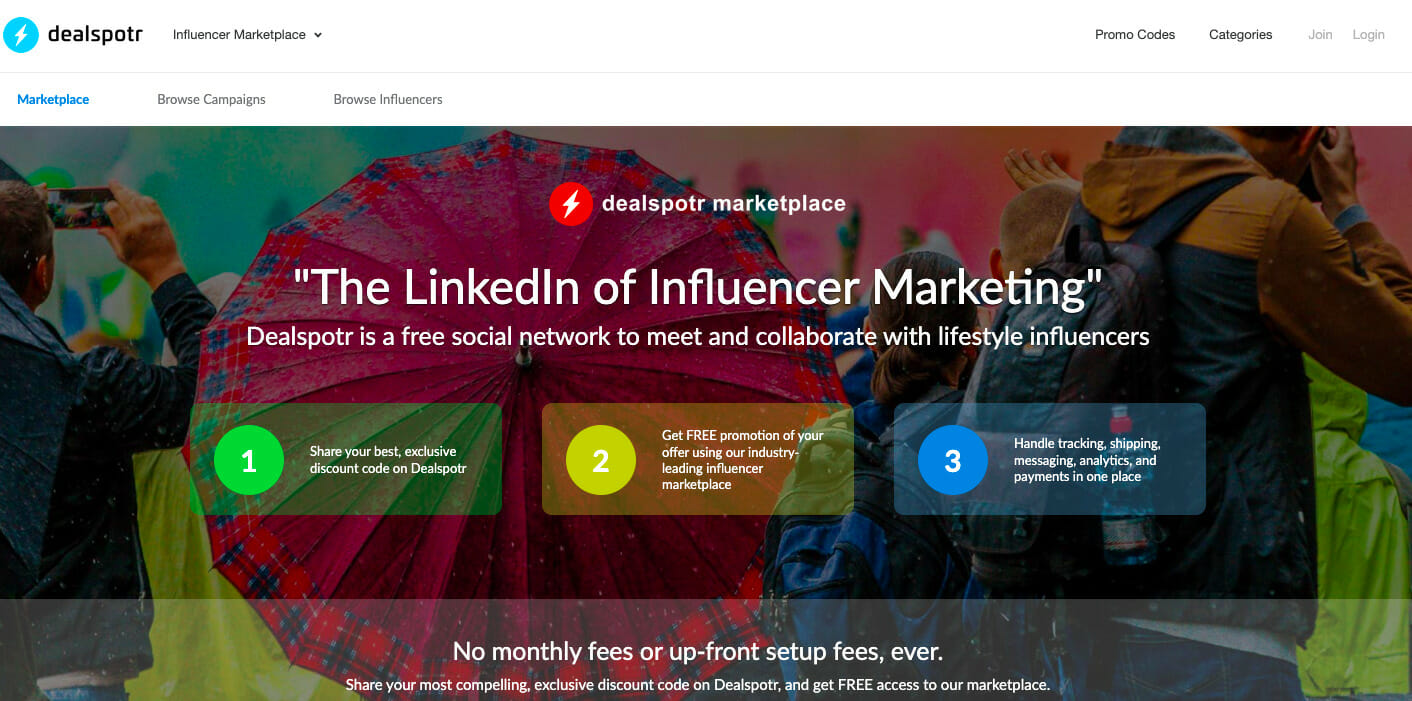Click the 'LinkedIn of Influencer Marketing' headline
Screen dimensions: 1412x701
697,288
